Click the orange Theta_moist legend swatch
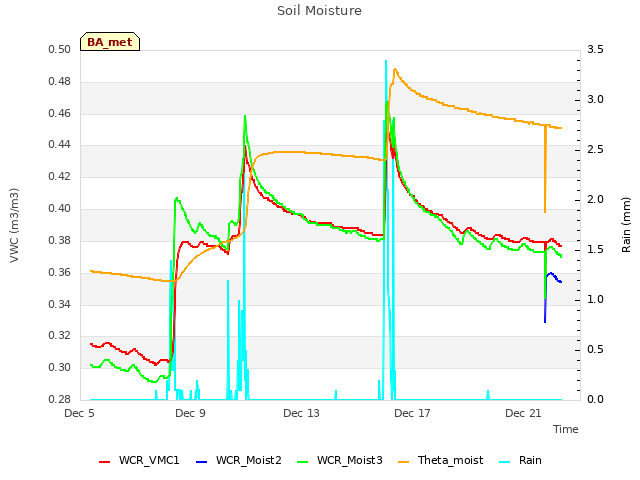Screen dimensions: 640x480 coord(403,462)
